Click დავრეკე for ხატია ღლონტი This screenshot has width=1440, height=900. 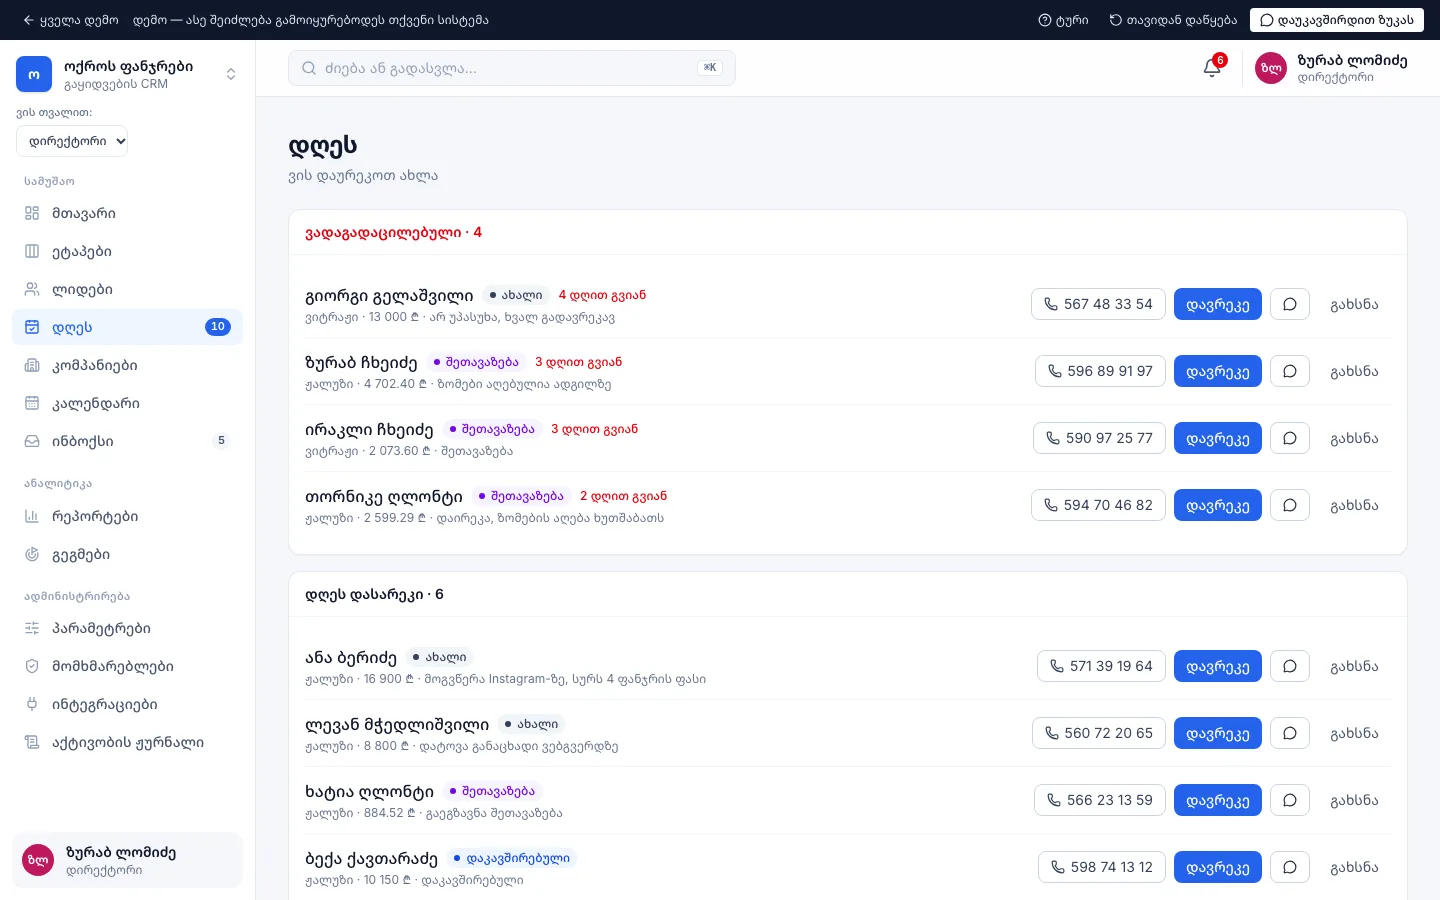(1218, 800)
